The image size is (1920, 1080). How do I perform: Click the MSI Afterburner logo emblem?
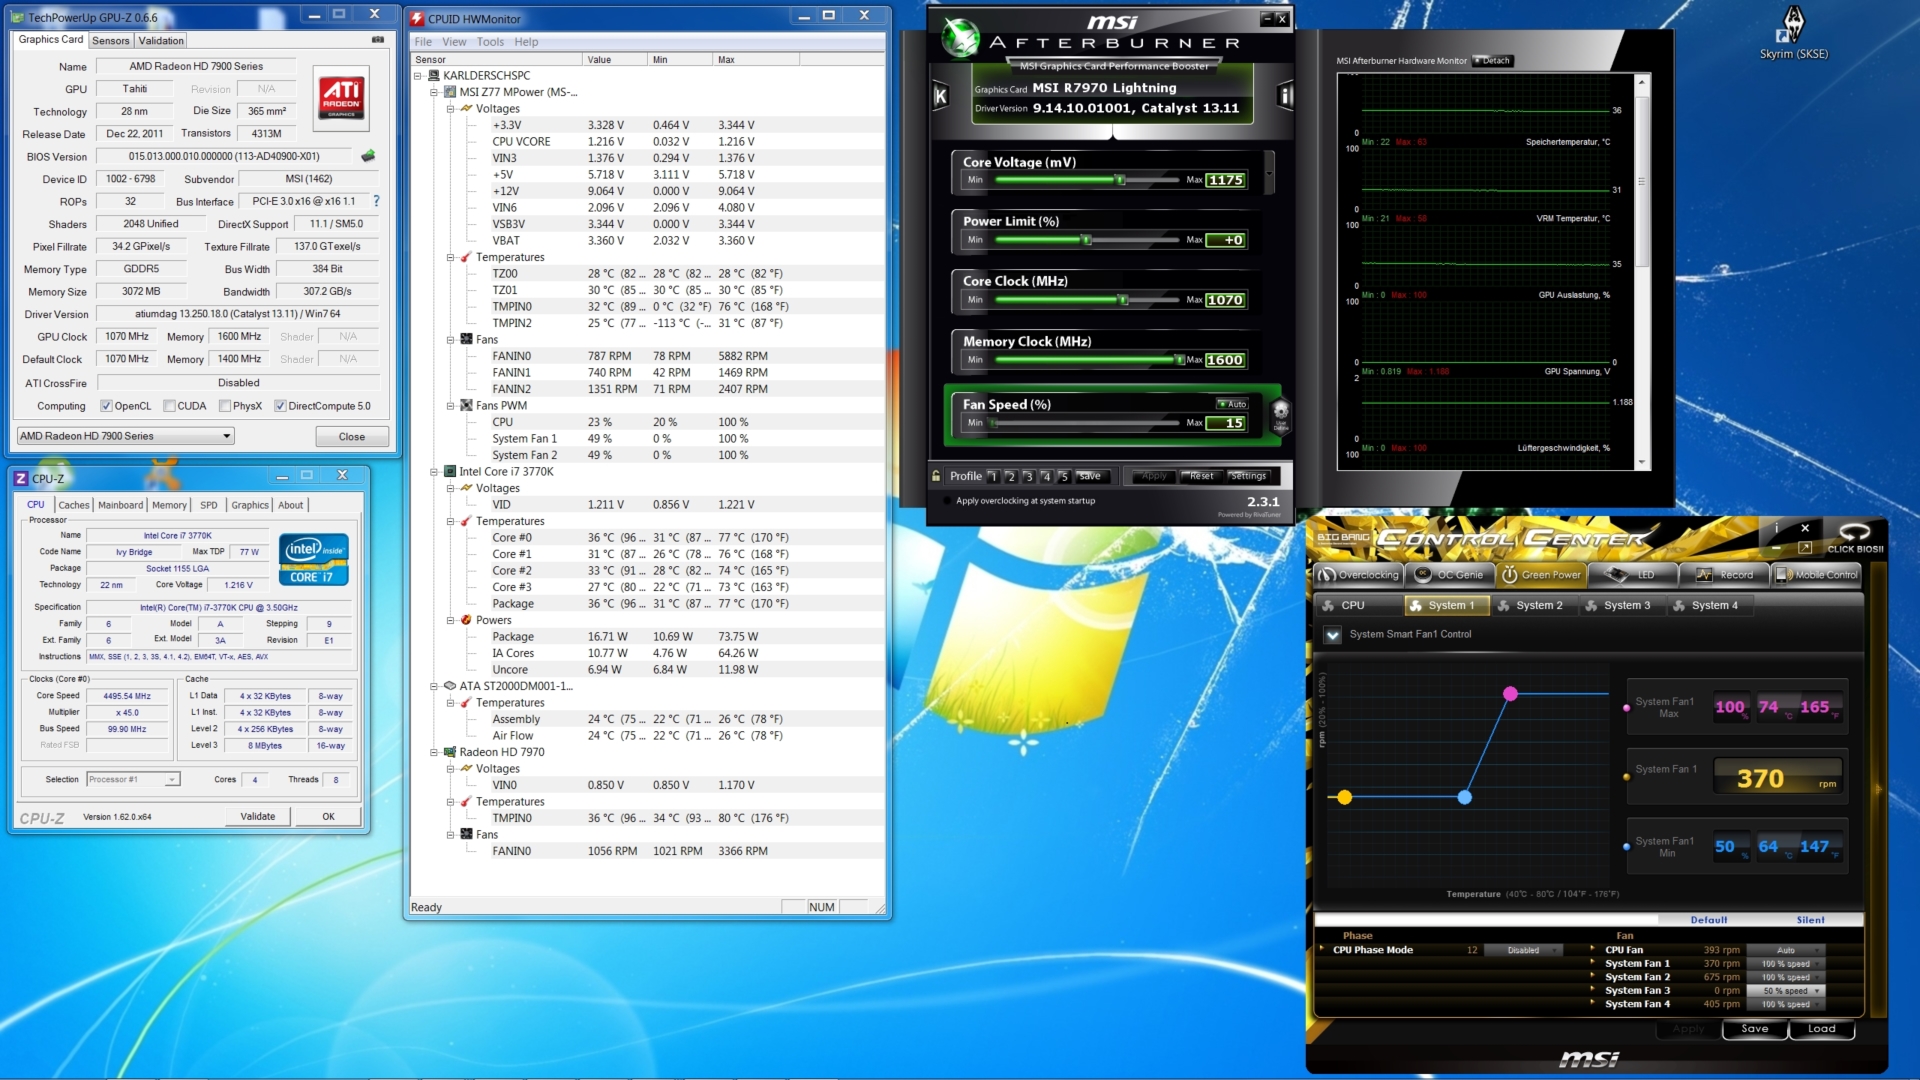pyautogui.click(x=961, y=38)
